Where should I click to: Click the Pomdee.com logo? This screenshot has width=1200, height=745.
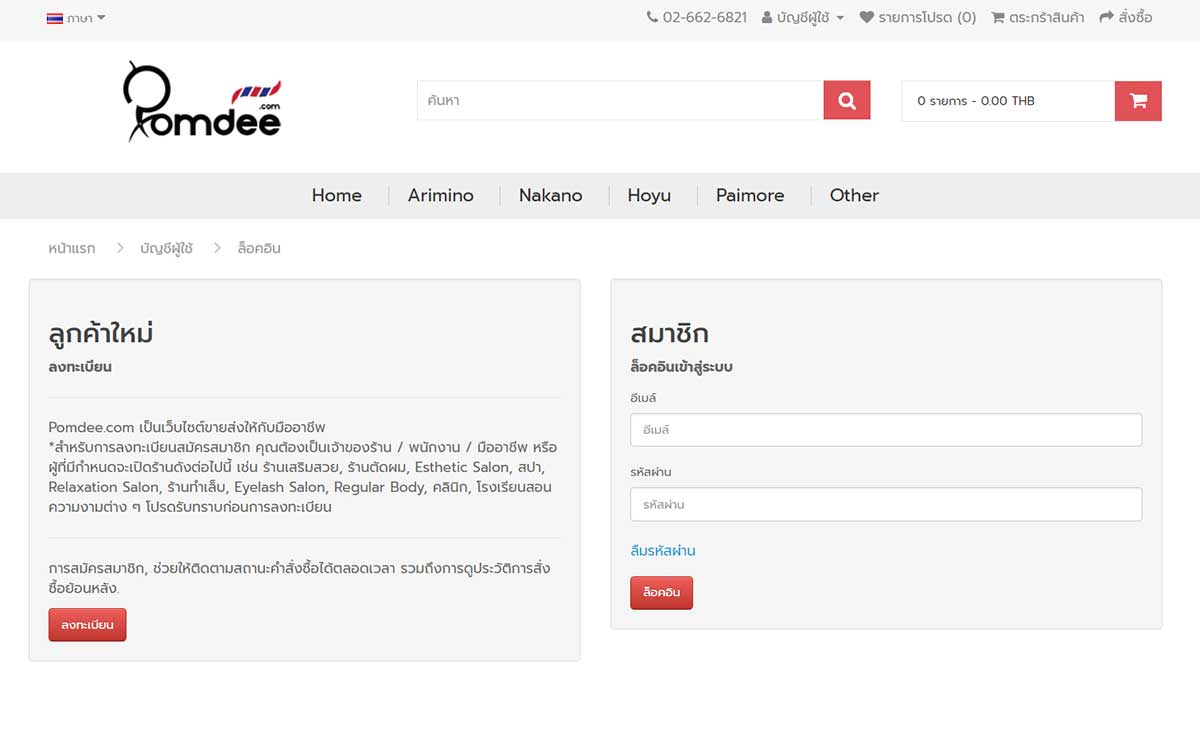pos(203,101)
